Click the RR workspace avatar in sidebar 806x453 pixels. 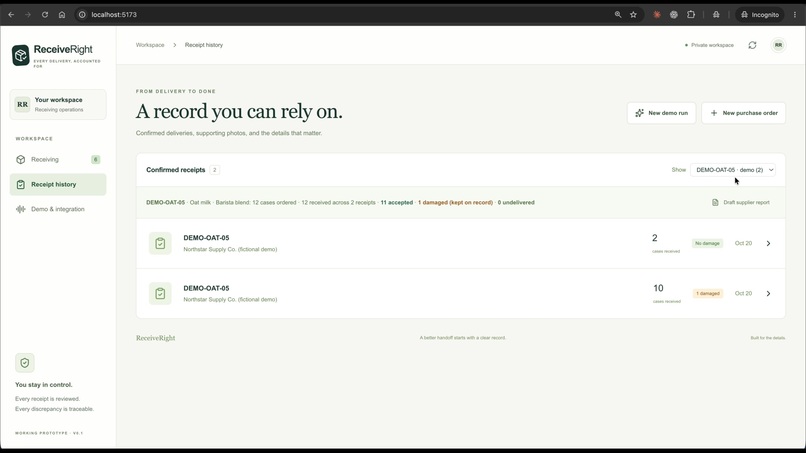(23, 104)
